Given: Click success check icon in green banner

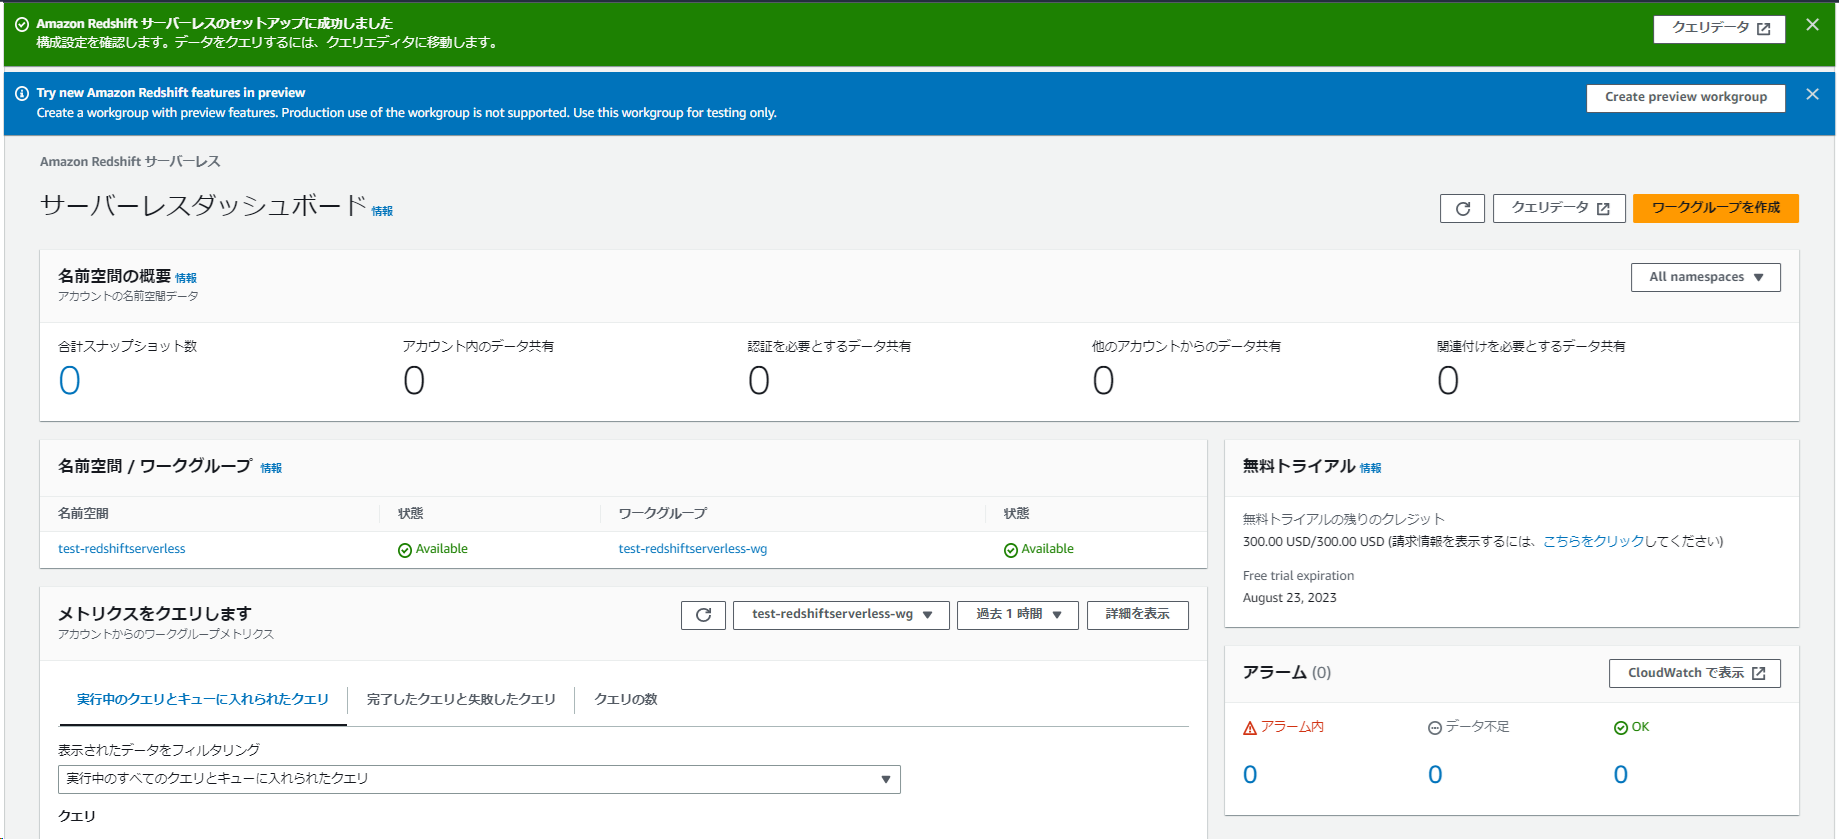Looking at the screenshot, I should 22,24.
